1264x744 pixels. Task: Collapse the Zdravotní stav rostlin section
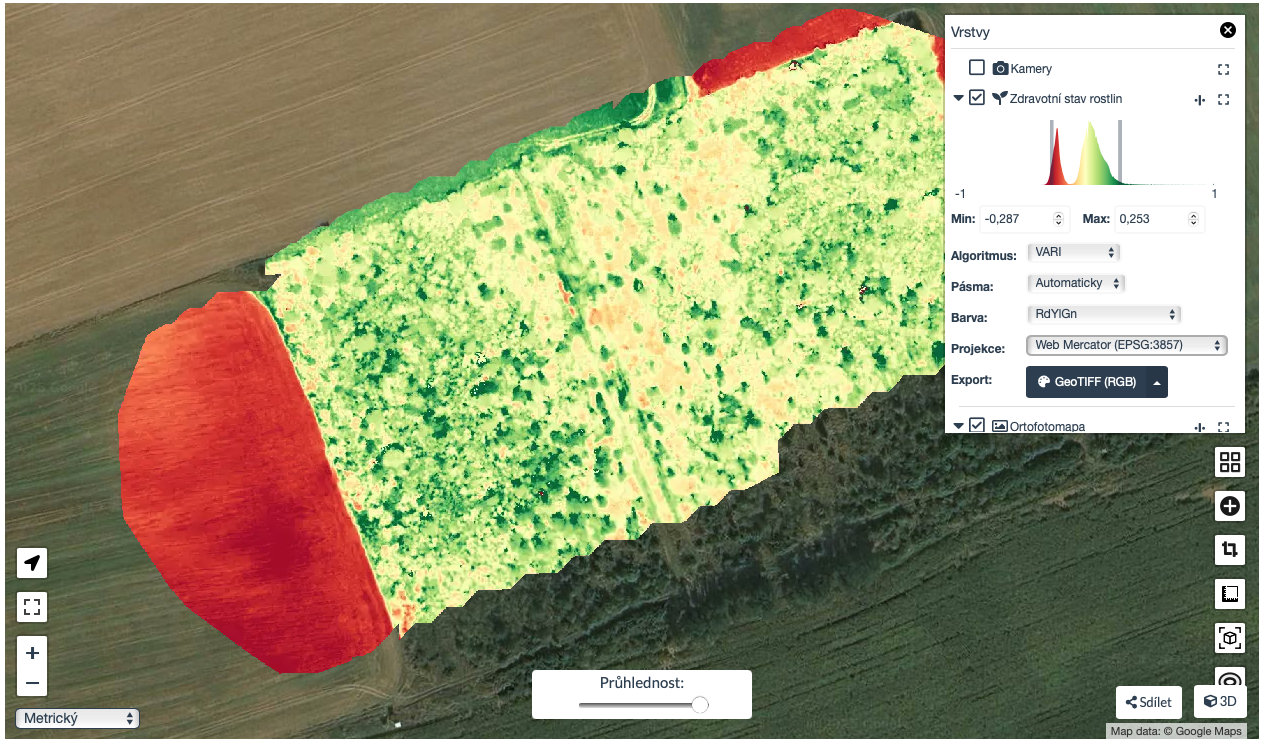[x=958, y=99]
